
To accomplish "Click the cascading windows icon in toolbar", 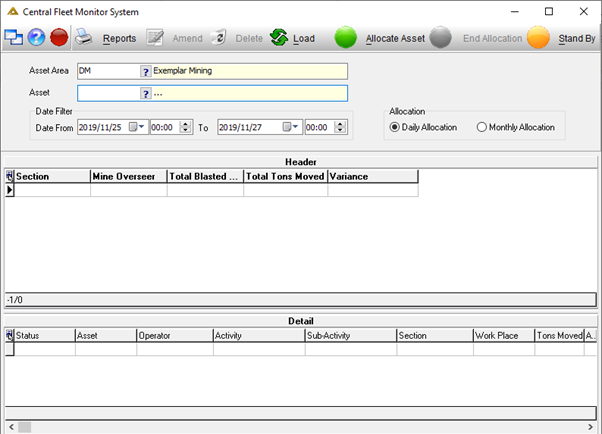I will click(x=14, y=38).
